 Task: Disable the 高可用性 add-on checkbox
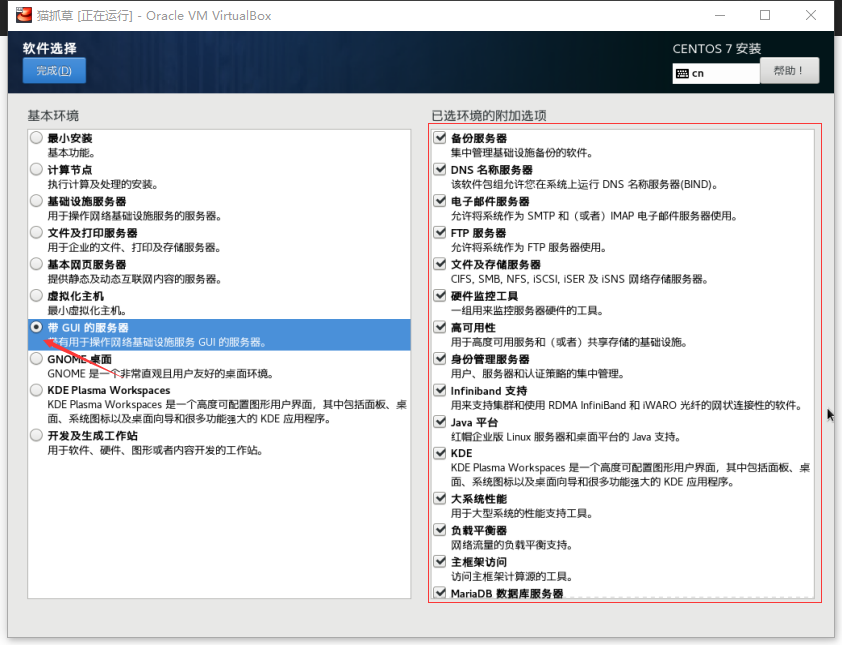[x=440, y=327]
